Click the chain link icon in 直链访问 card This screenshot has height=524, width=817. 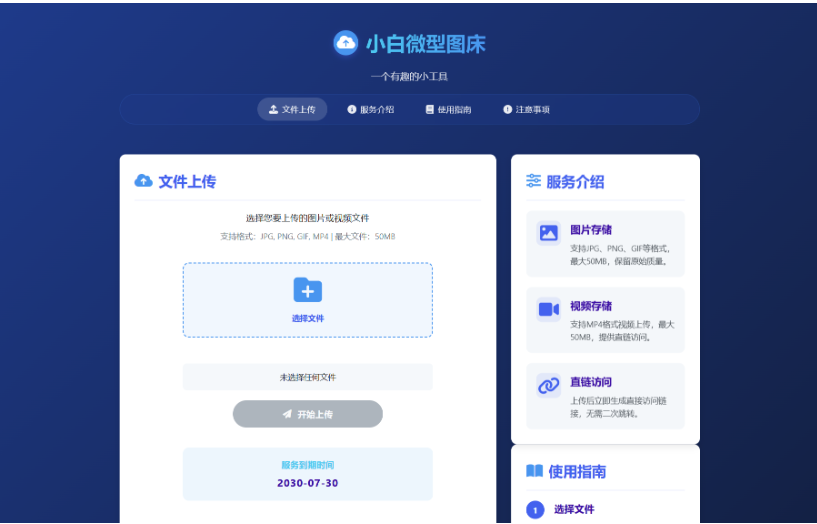549,385
